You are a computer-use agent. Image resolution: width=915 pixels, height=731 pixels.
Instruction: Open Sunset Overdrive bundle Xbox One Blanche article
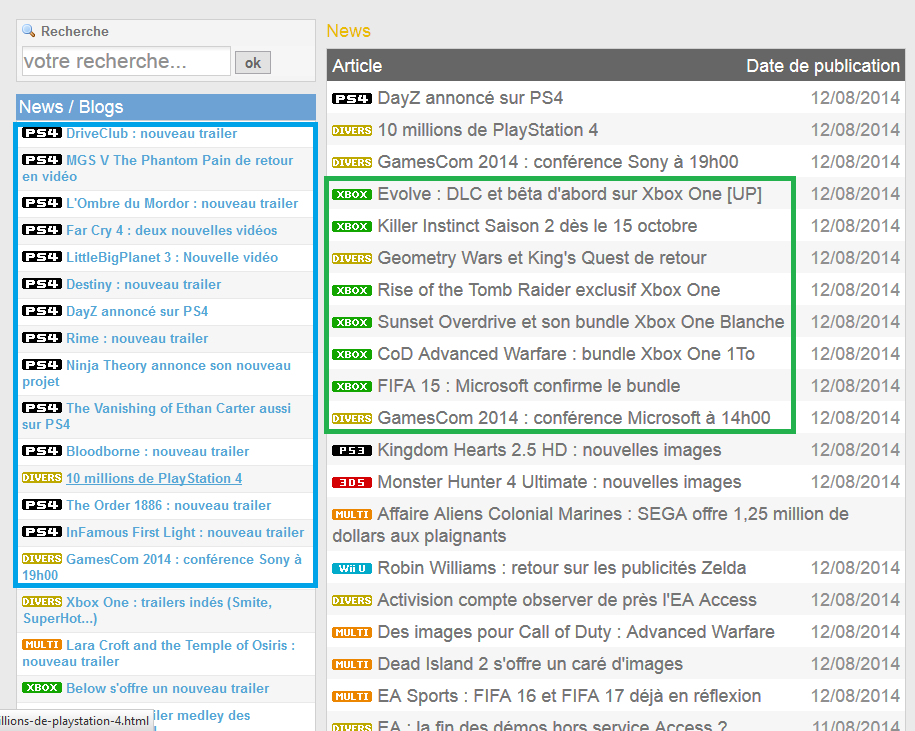click(581, 323)
